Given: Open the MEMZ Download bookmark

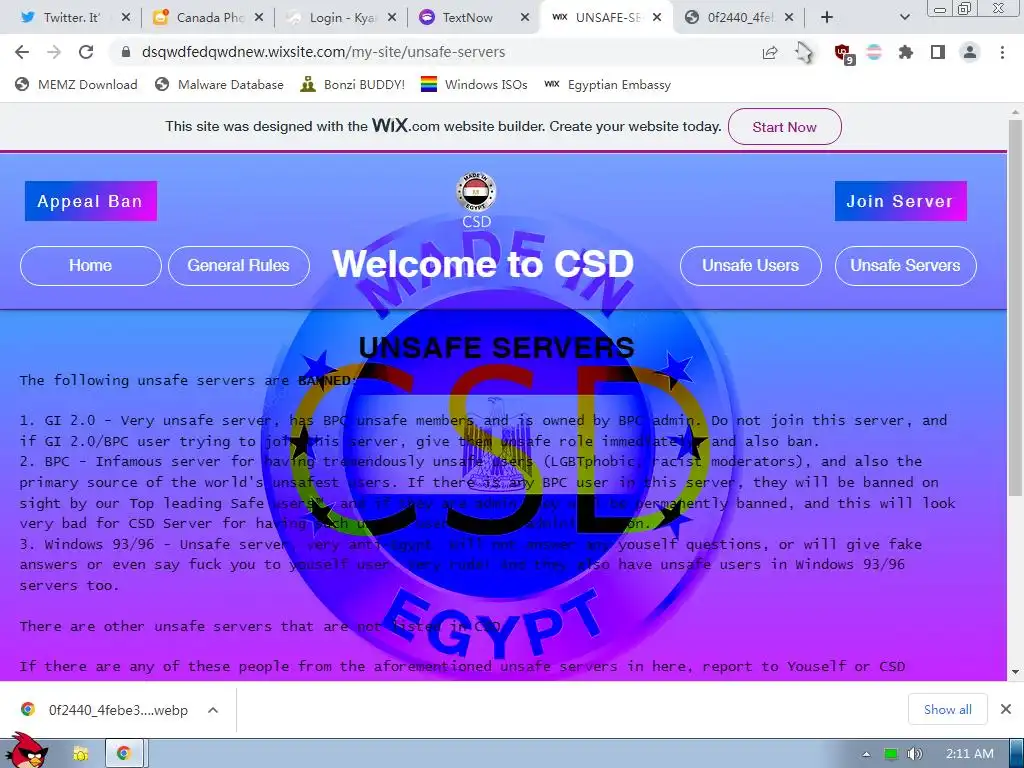Looking at the screenshot, I should (x=76, y=85).
